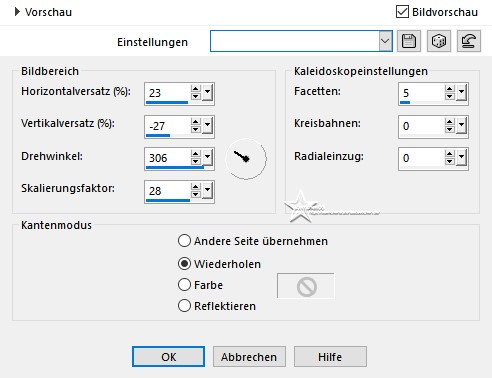Expand the Vorschau preview triangle
The image size is (492, 378).
[17, 12]
